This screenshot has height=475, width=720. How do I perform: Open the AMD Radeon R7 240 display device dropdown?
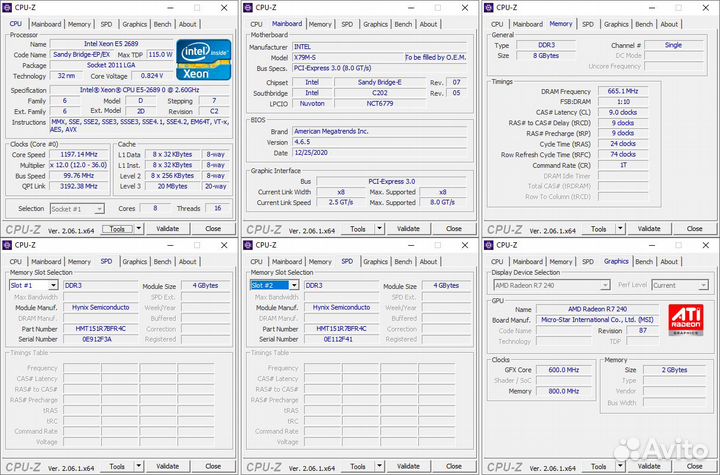(605, 285)
